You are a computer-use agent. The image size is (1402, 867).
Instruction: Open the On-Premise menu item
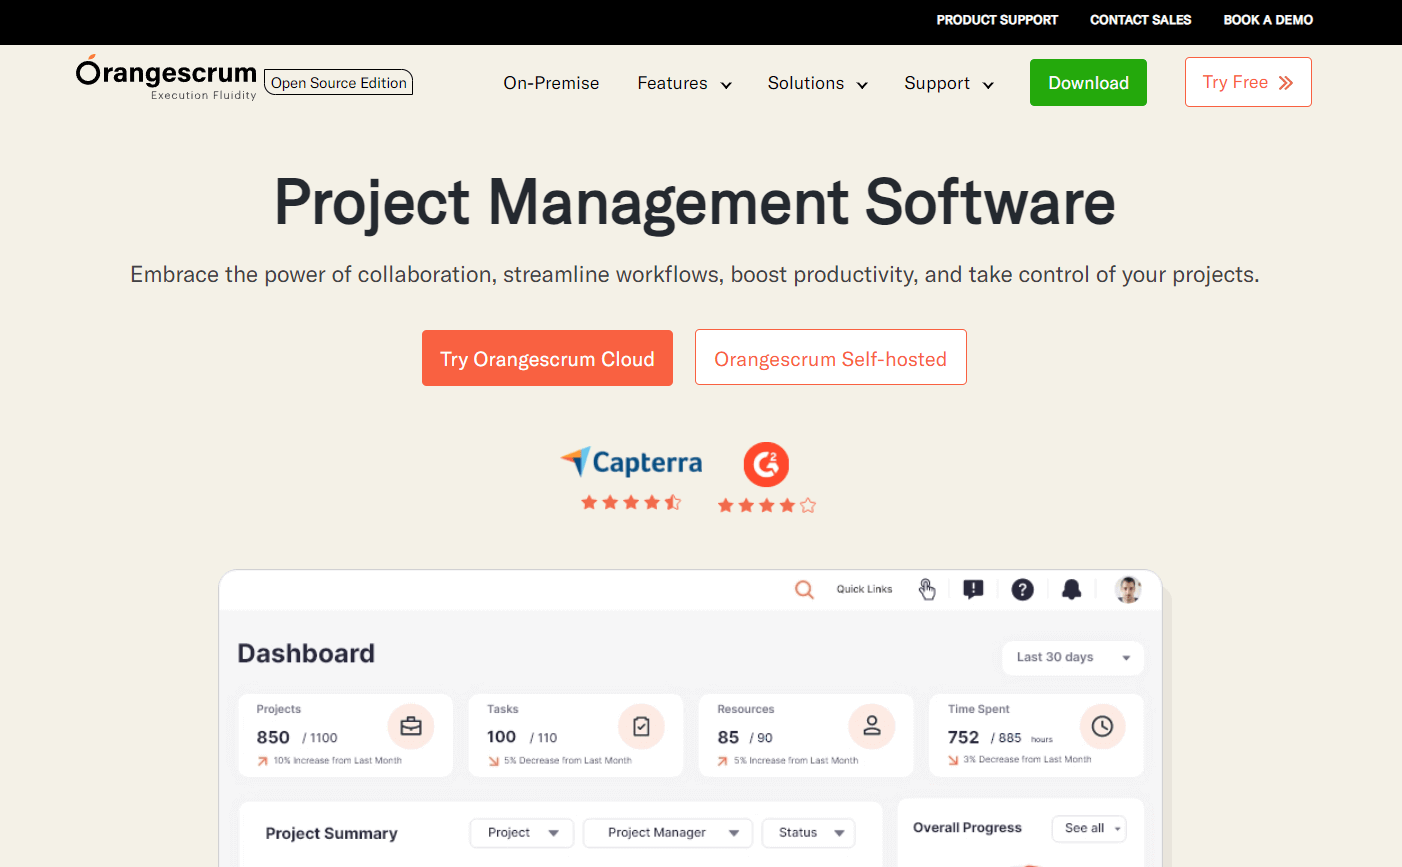551,83
